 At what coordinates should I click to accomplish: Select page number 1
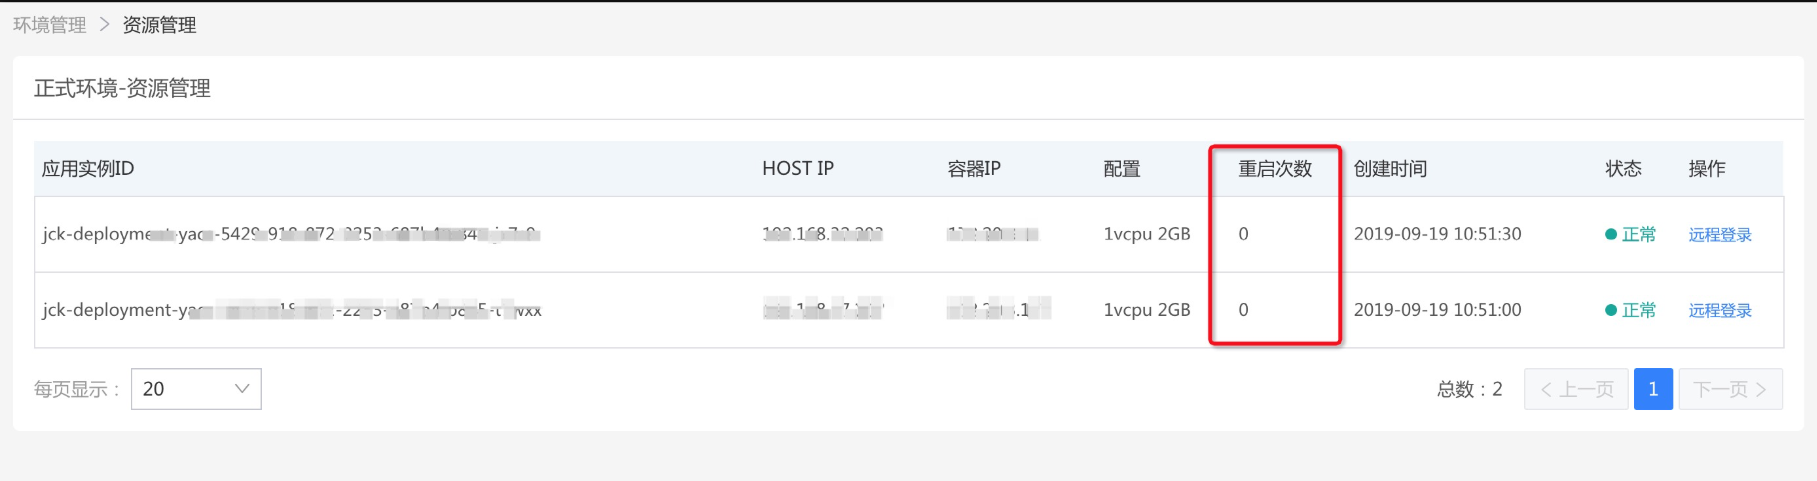[x=1653, y=389]
